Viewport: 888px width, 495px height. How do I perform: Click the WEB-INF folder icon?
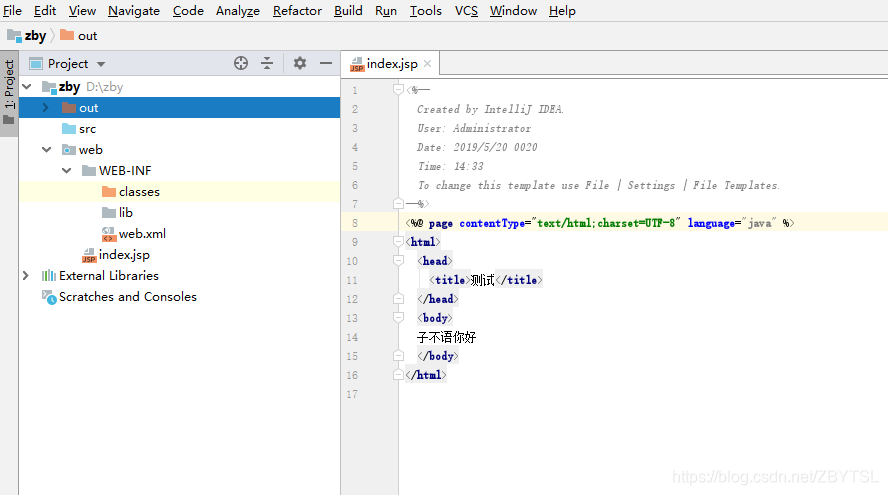tap(88, 171)
